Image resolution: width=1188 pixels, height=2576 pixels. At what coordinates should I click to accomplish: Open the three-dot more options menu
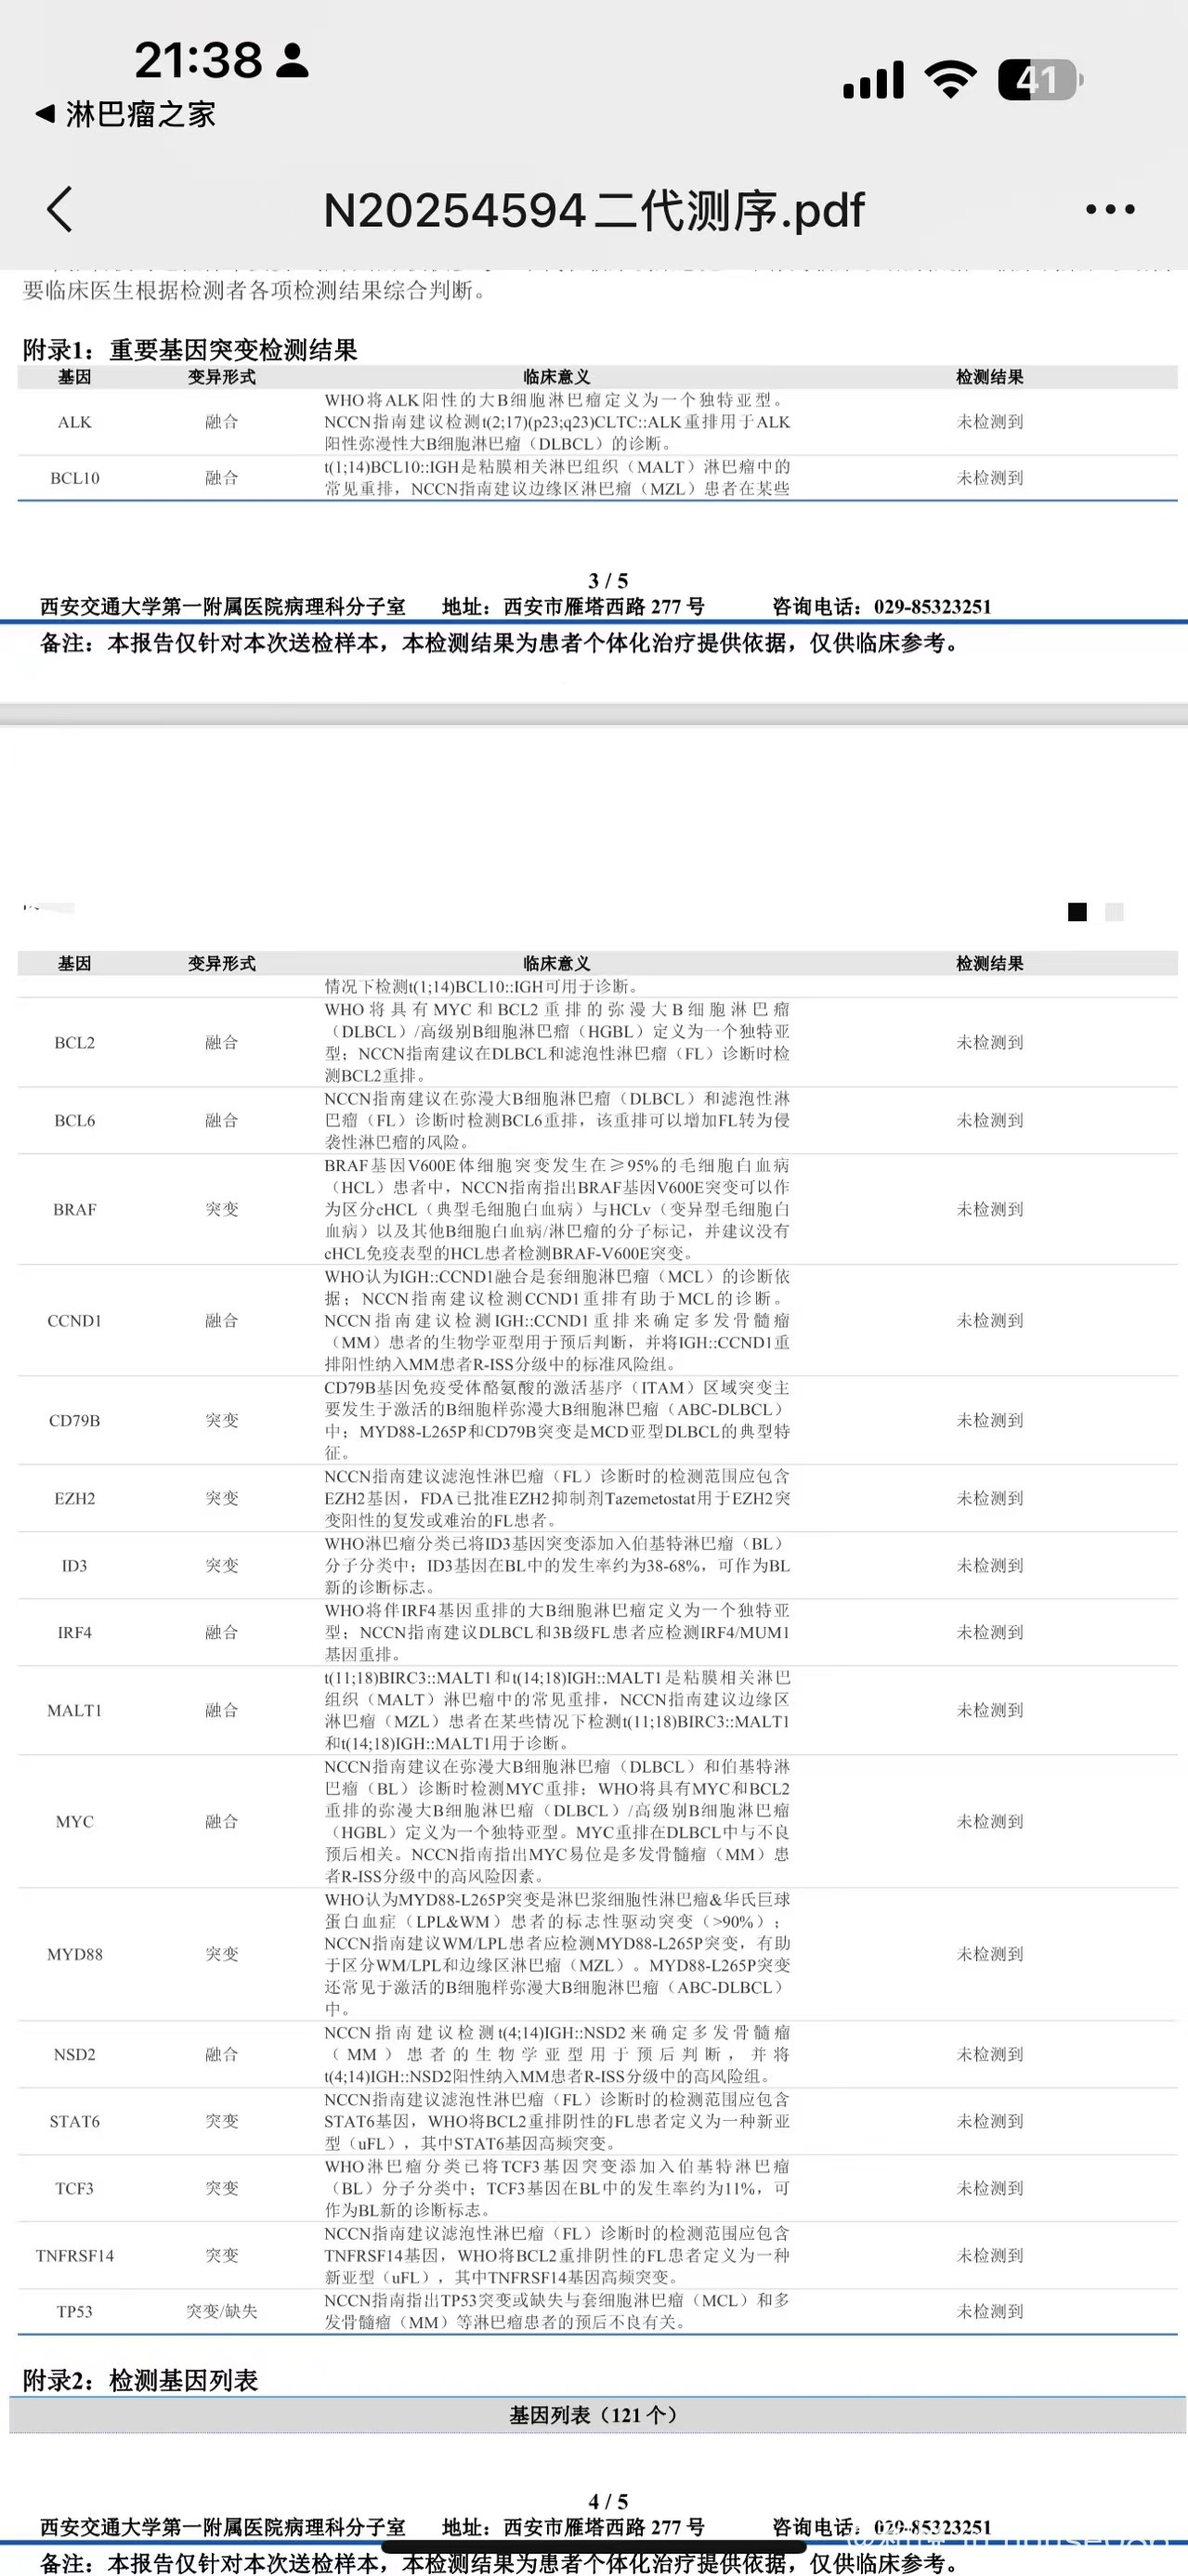(x=1110, y=210)
